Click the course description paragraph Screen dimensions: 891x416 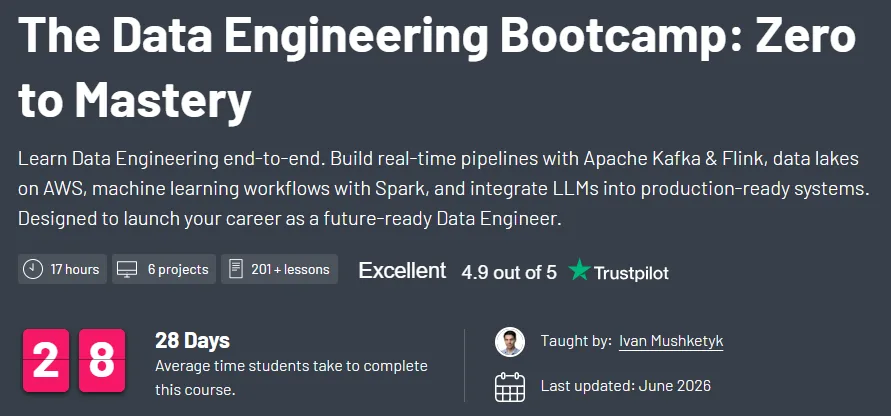coord(444,189)
